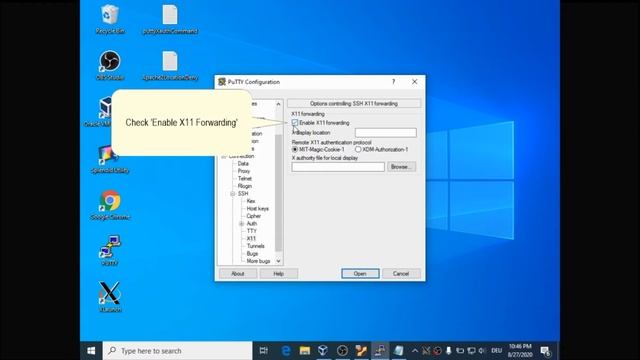640x360 pixels.
Task: Expand the Auth tree node
Action: 241,224
